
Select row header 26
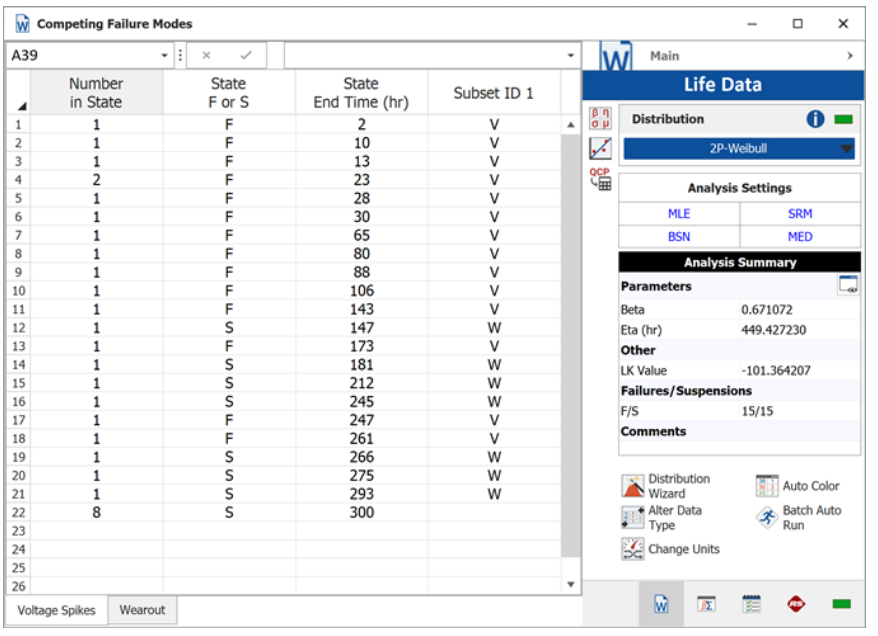(x=18, y=586)
